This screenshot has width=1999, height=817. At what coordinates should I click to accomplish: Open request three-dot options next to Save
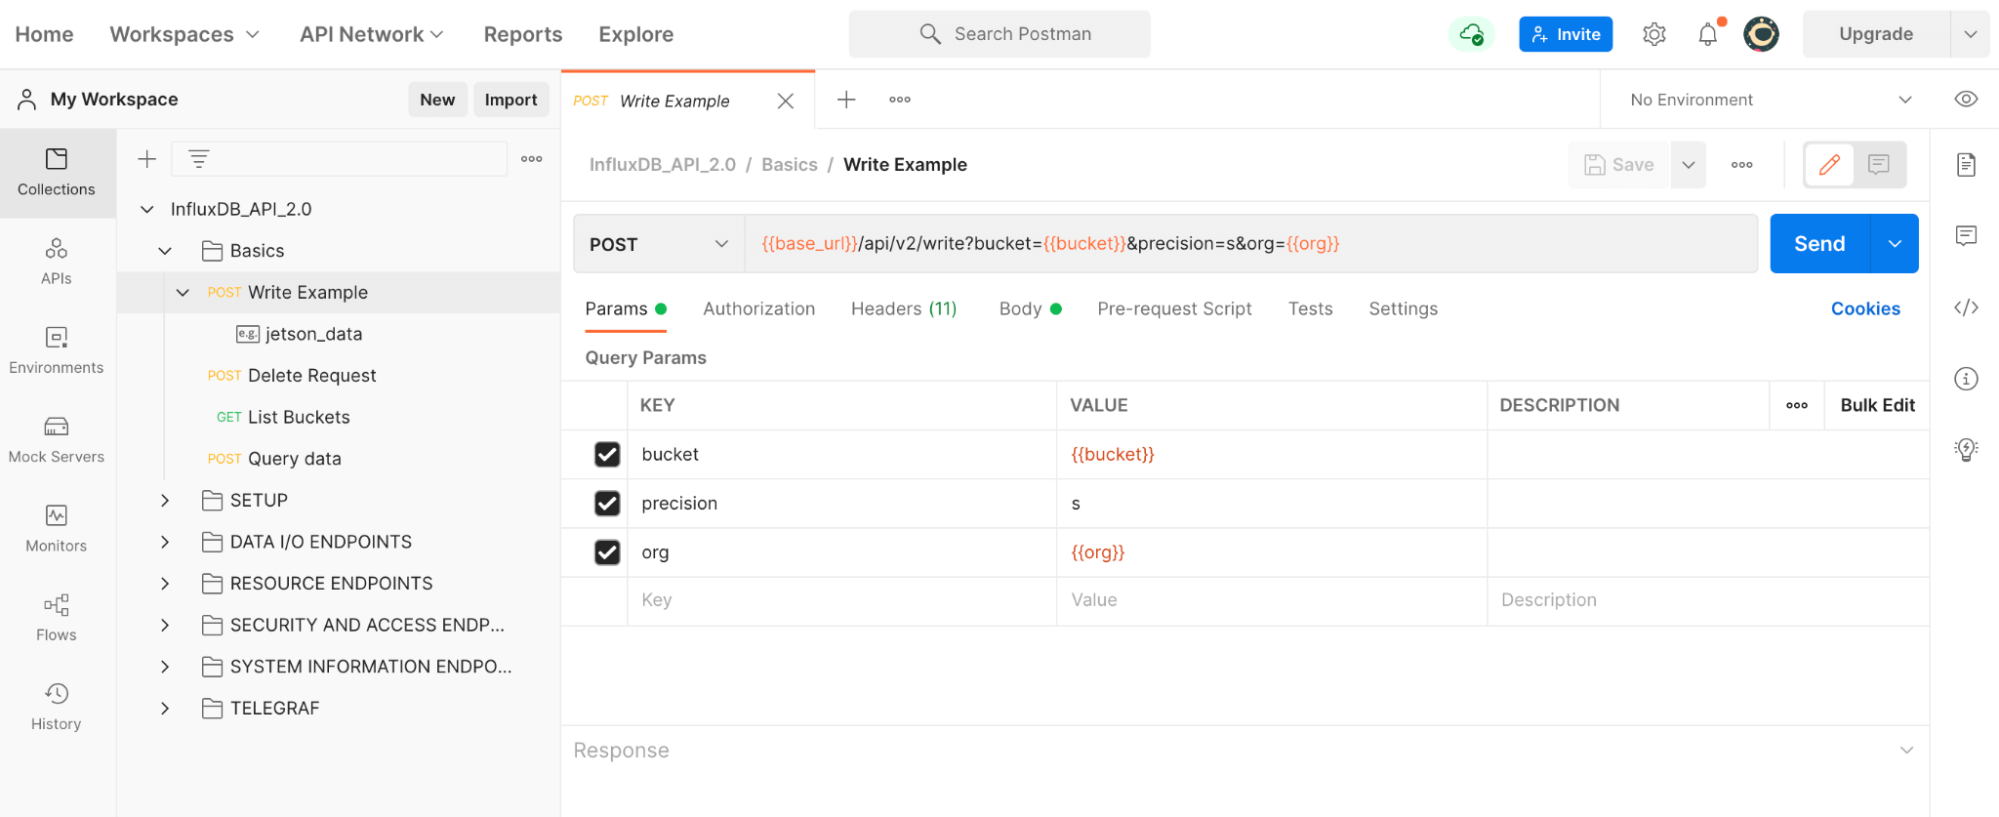1742,165
